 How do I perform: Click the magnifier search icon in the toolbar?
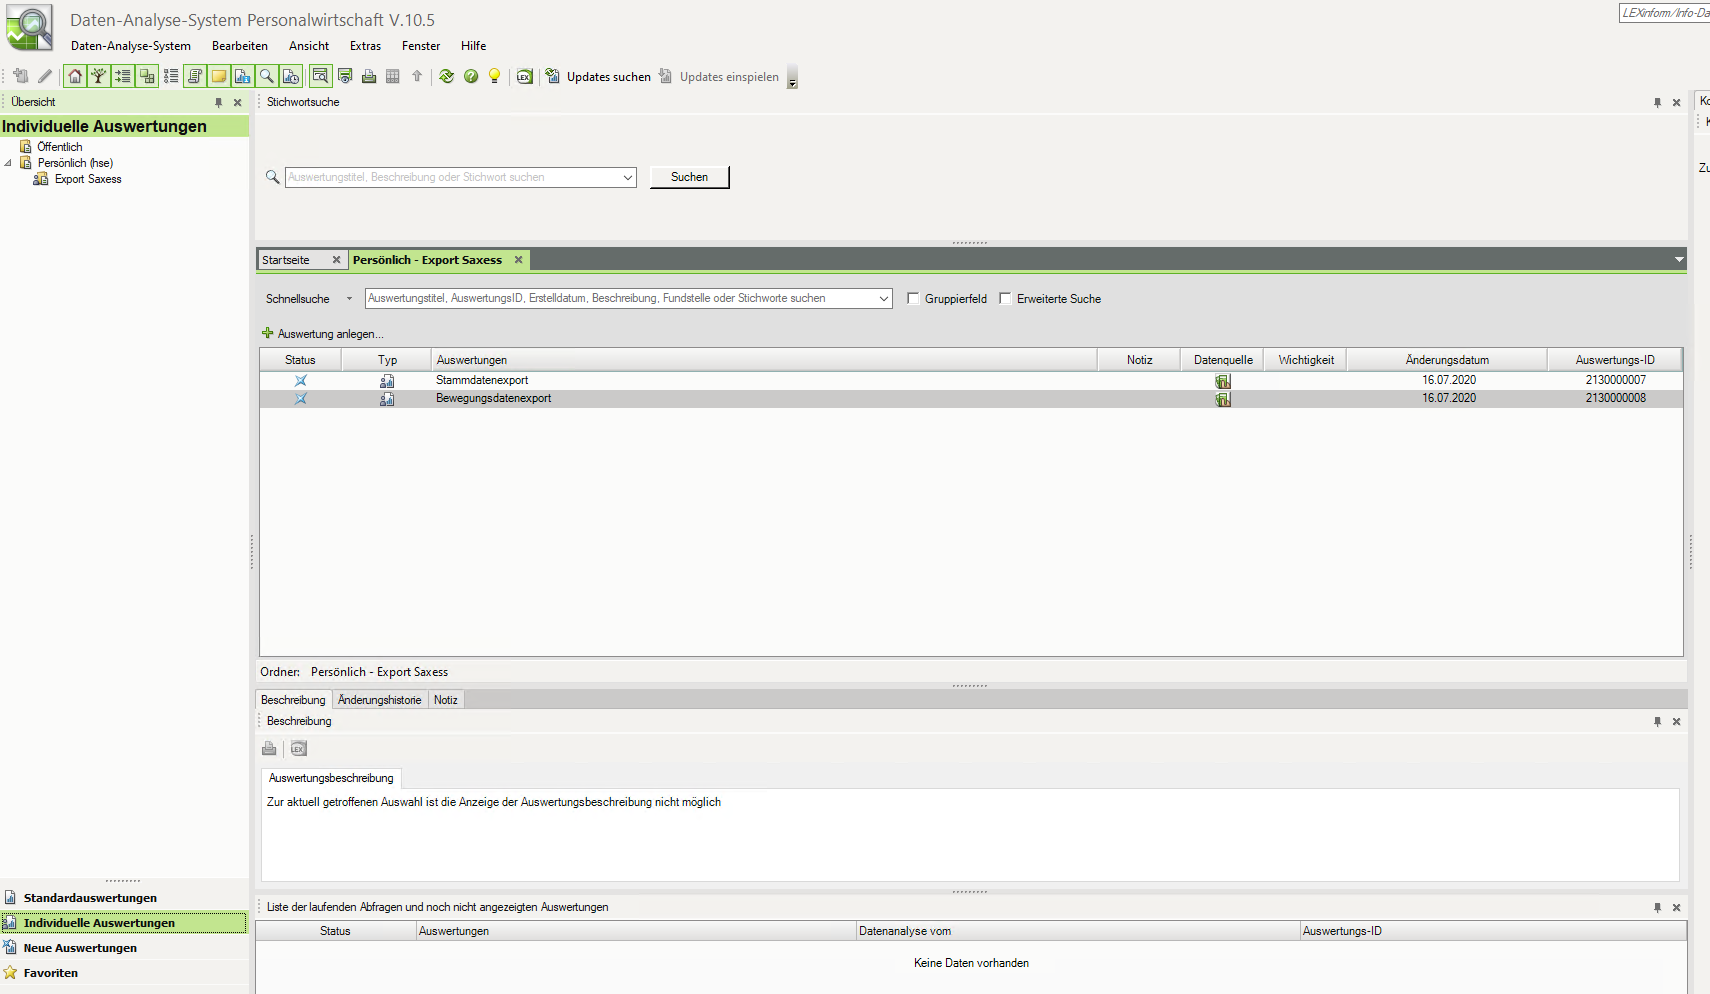(267, 76)
